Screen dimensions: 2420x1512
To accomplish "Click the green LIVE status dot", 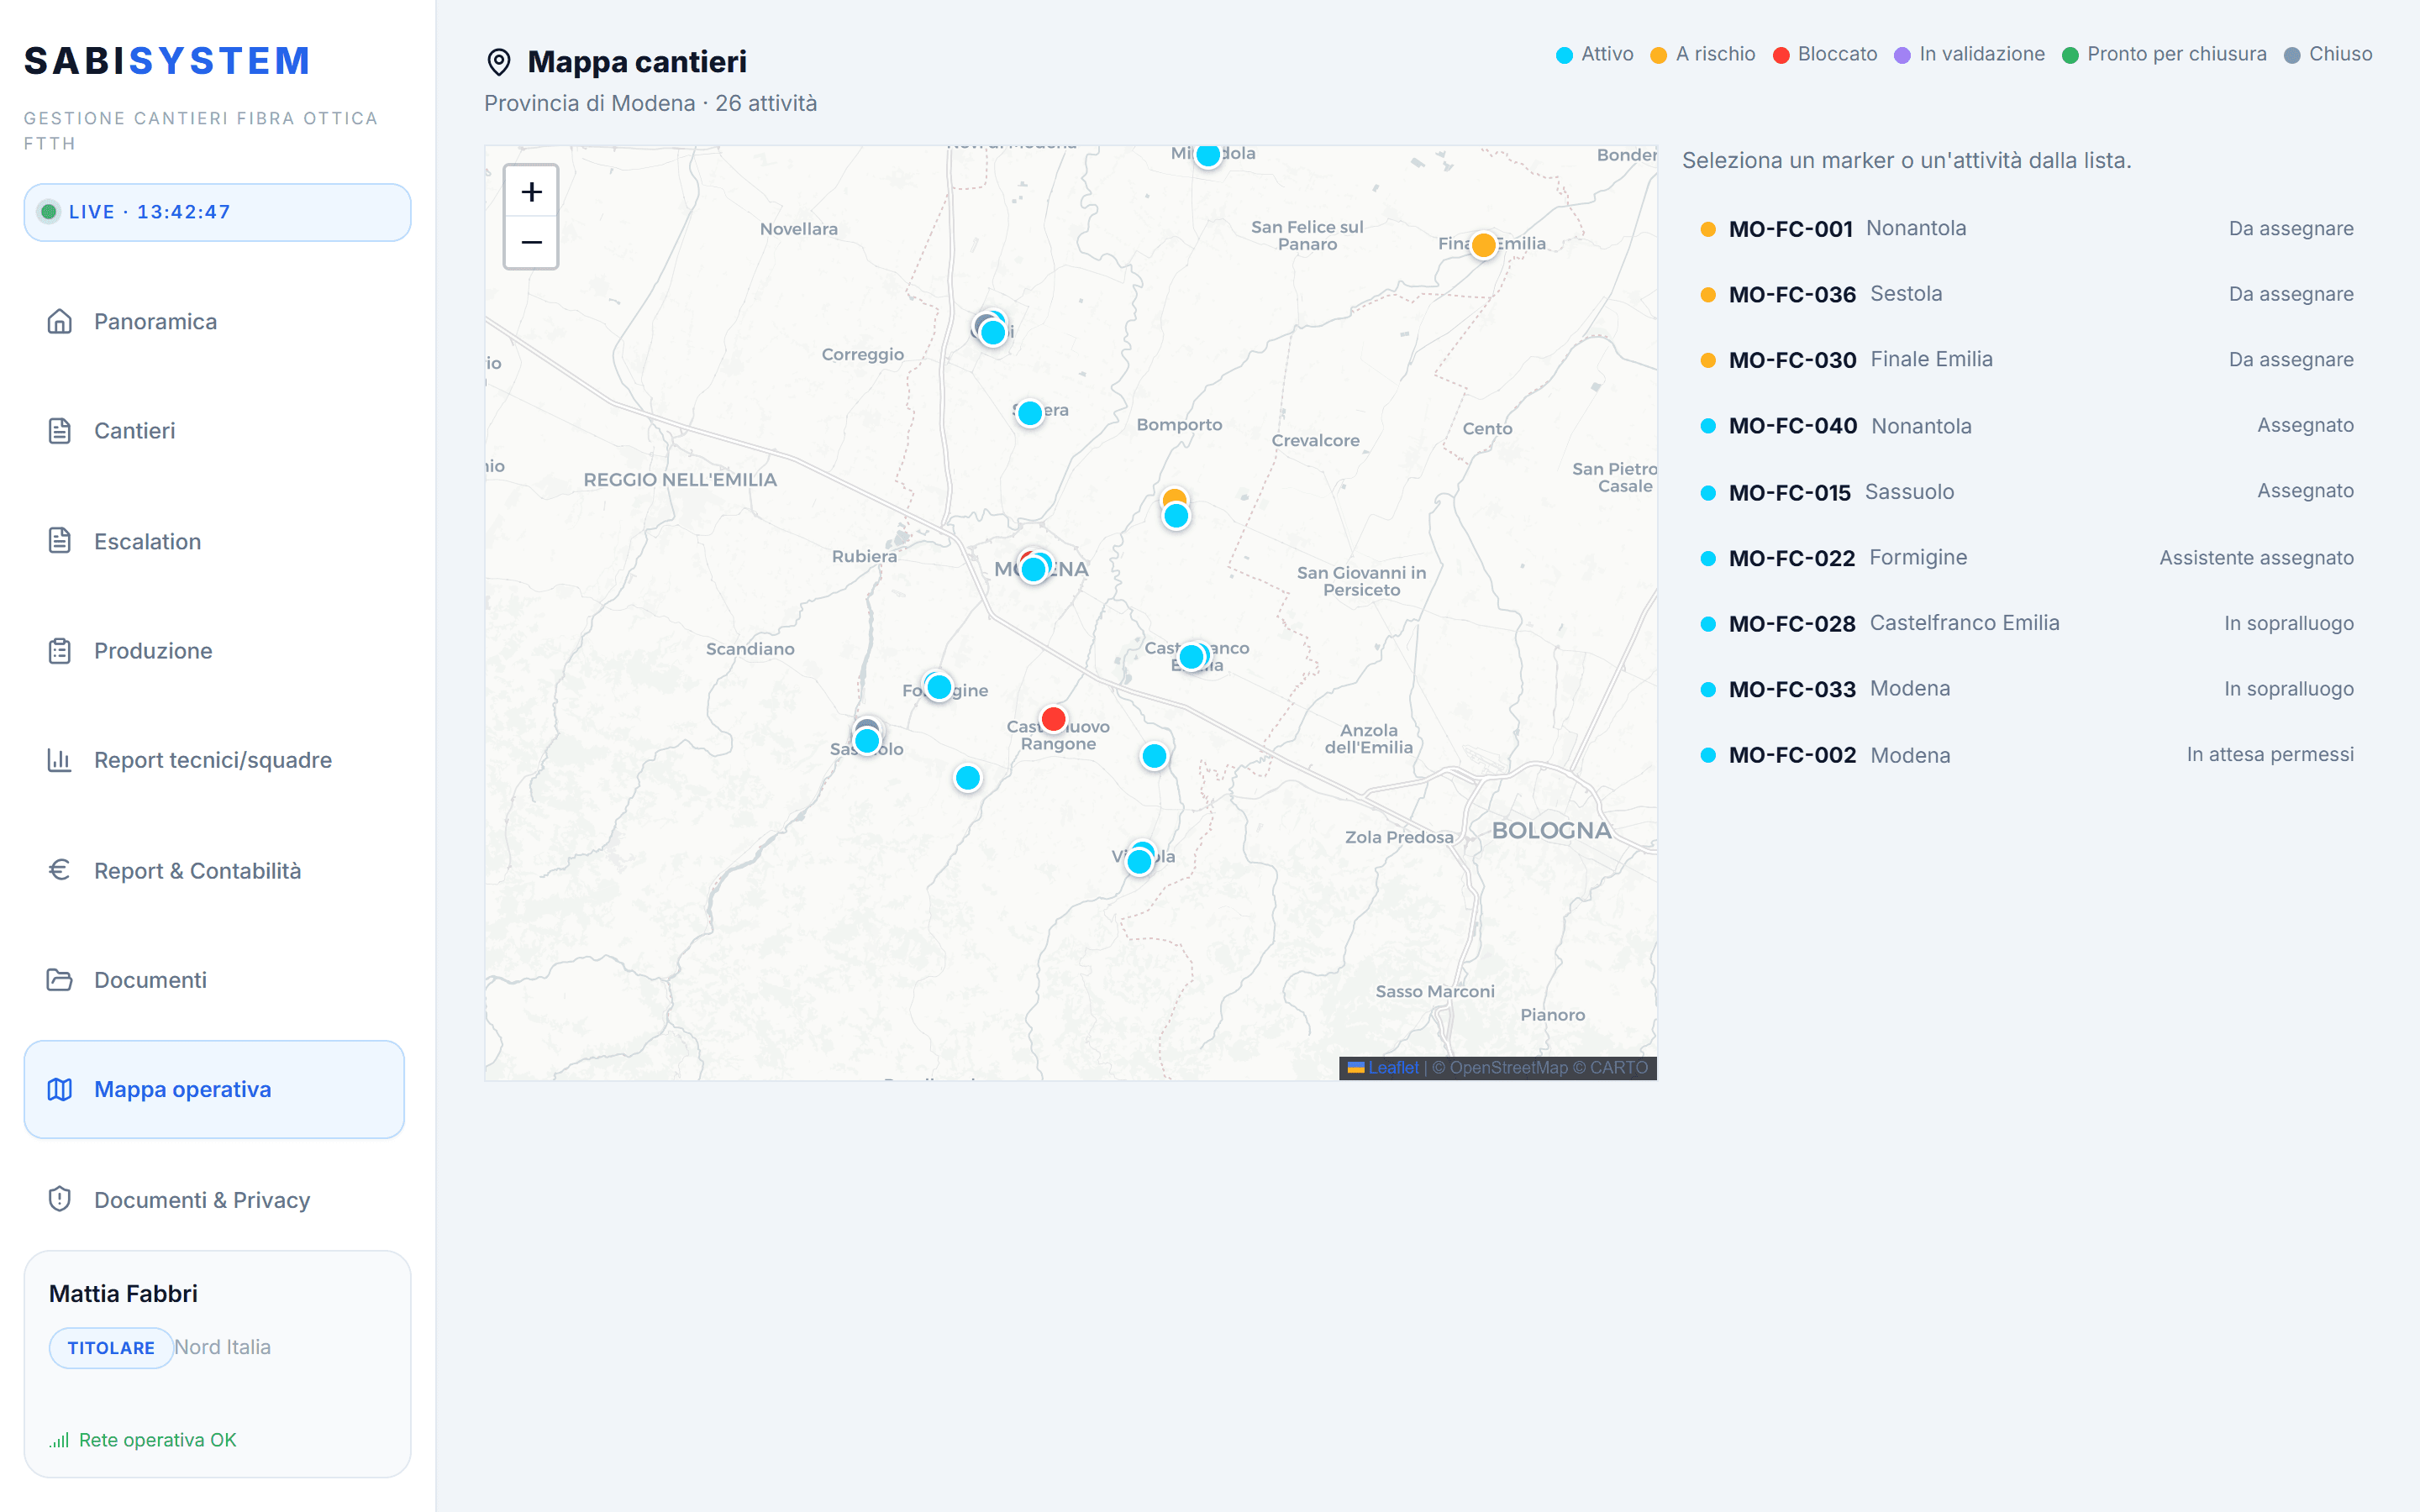I will (48, 212).
